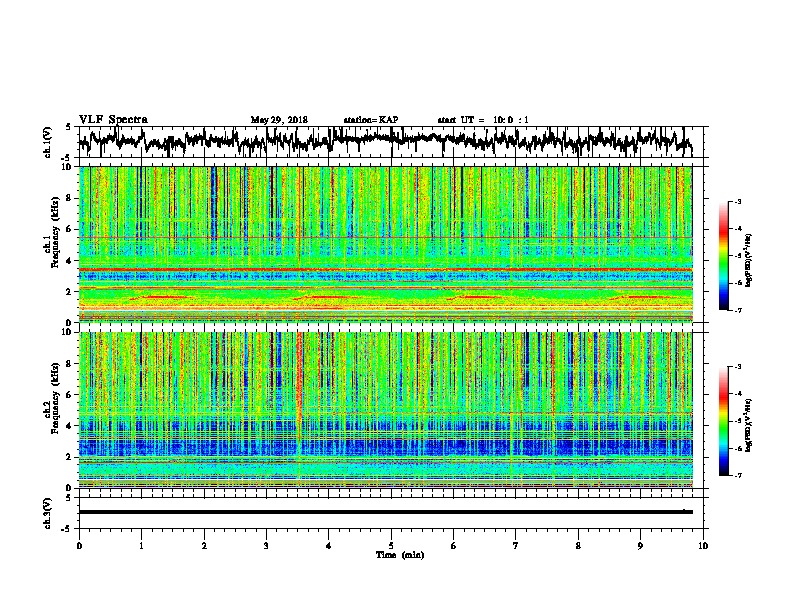Image resolution: width=792 pixels, height=612 pixels.
Task: Click time axis tick label '0'
Action: tap(79, 546)
